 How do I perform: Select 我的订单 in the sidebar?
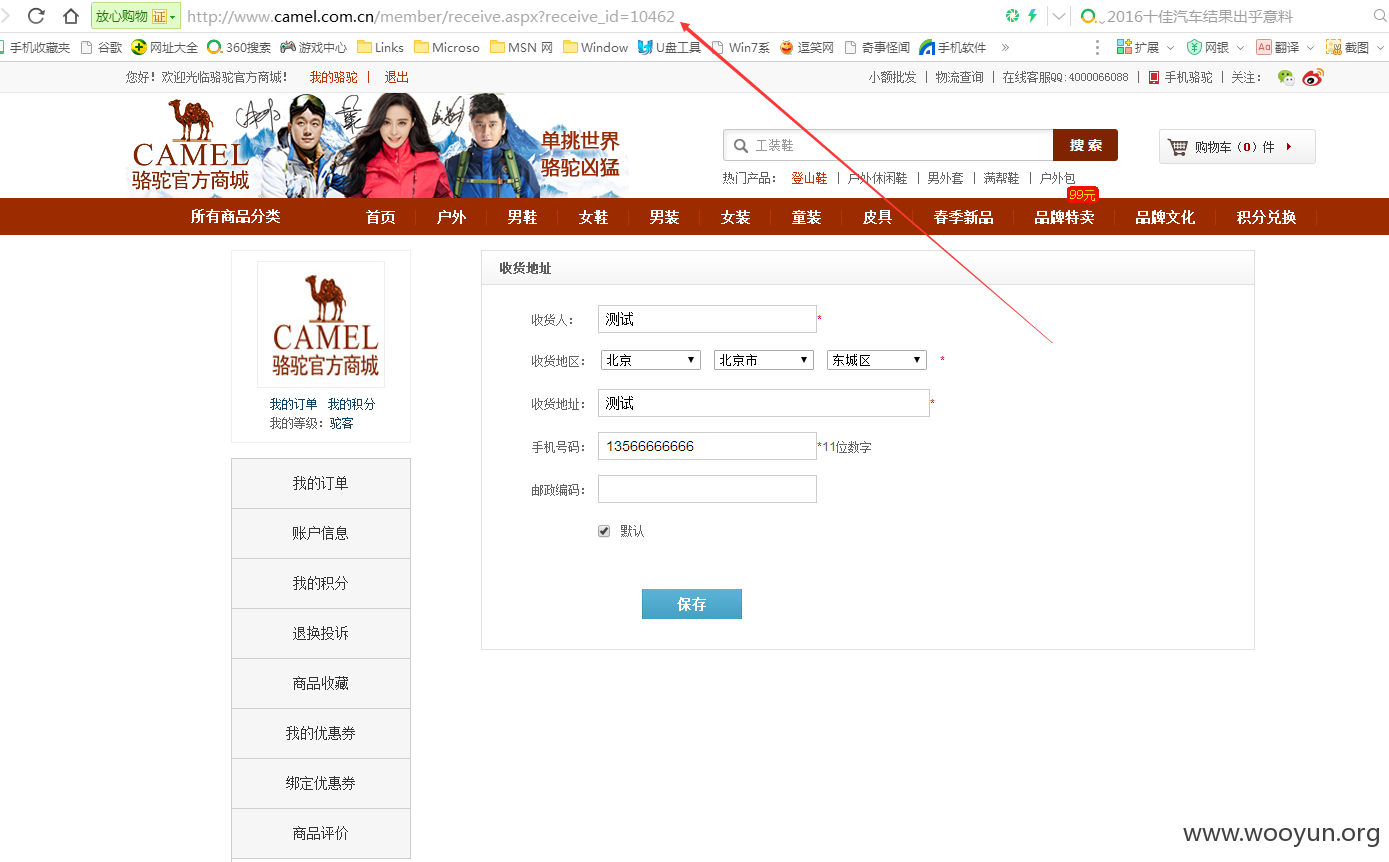coord(321,483)
